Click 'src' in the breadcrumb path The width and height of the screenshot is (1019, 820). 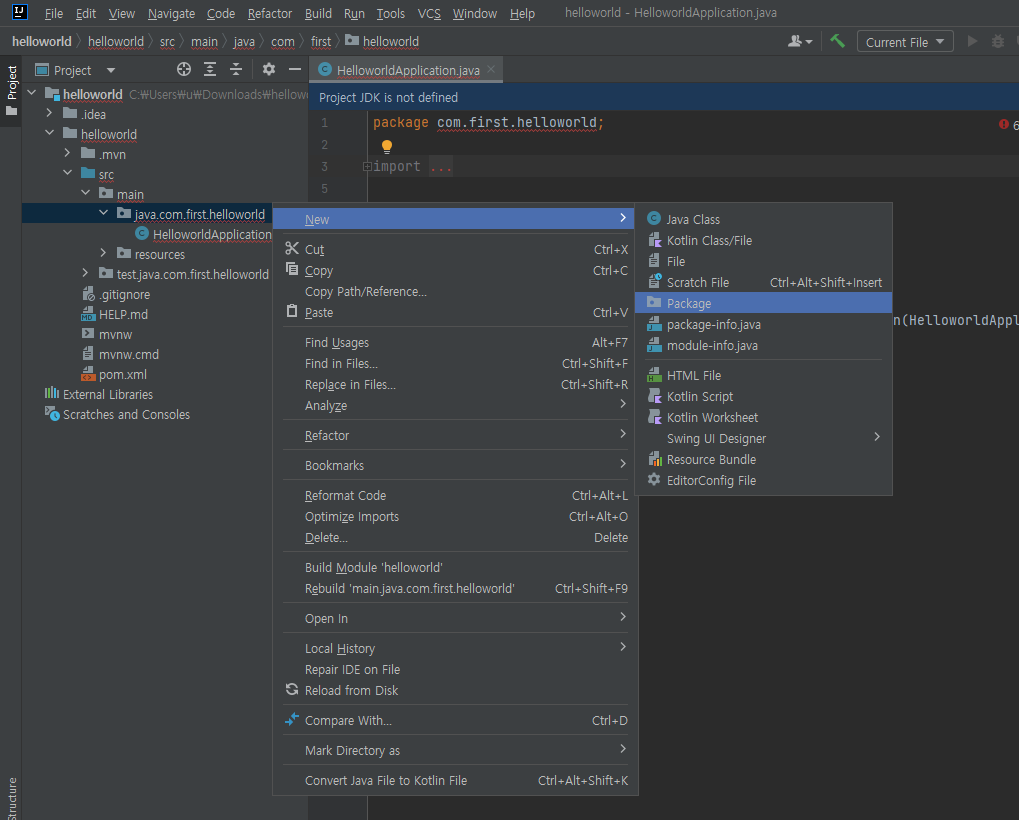(x=167, y=42)
